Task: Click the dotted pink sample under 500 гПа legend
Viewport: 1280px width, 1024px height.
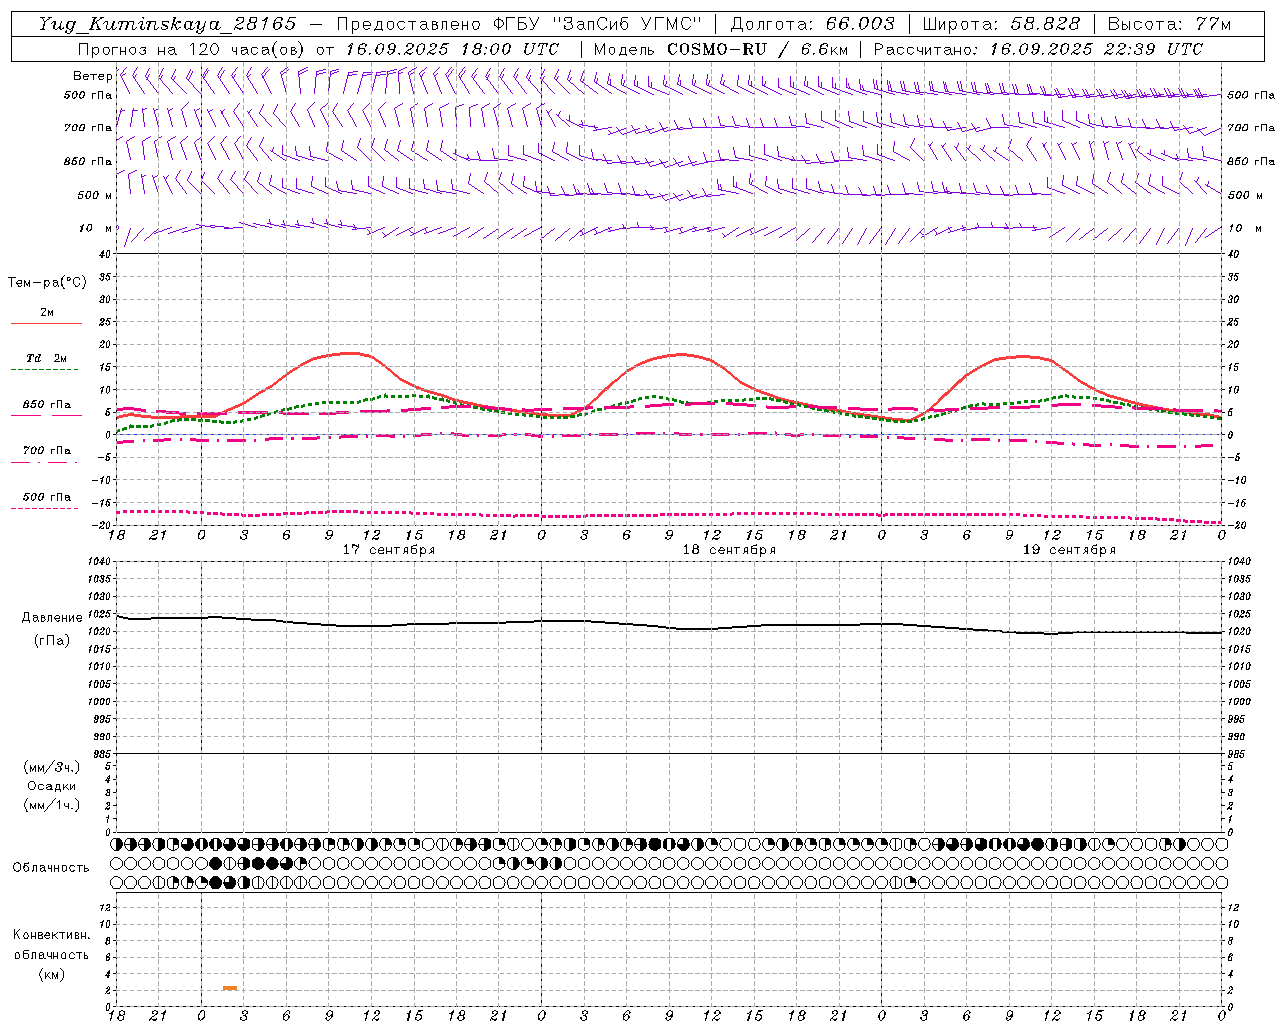Action: 46,509
